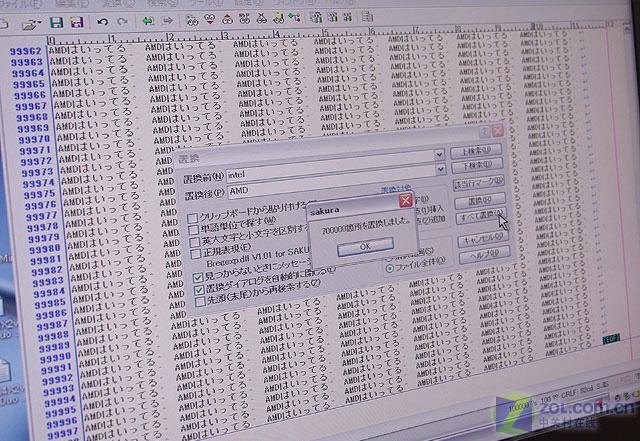Click the ヘルプ(H) button in Replace dialog

[x=484, y=255]
